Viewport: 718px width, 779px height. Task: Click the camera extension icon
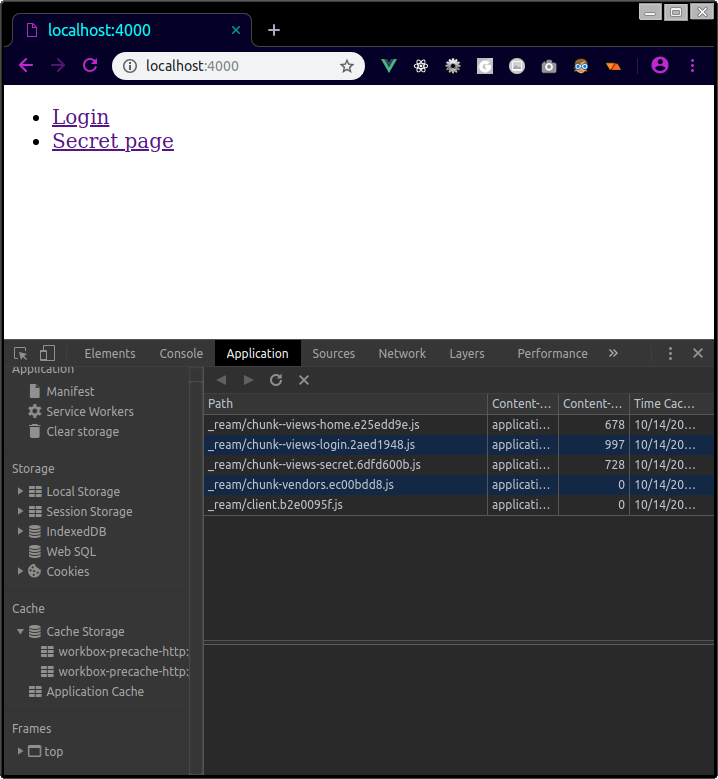point(549,66)
